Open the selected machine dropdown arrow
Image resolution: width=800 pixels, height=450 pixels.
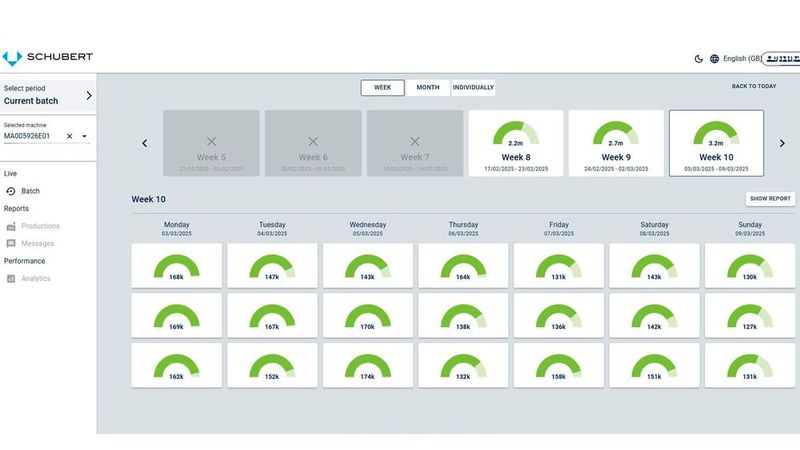(x=85, y=136)
